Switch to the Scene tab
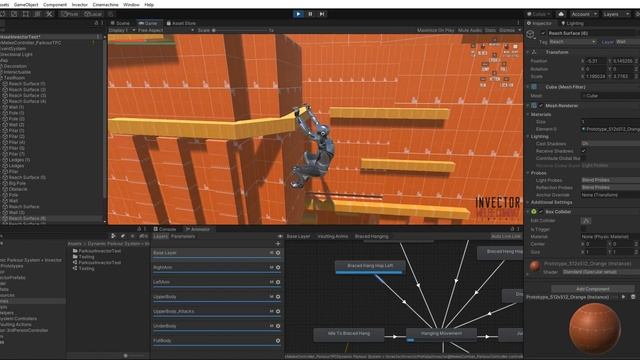Image resolution: width=640 pixels, height=360 pixels. 120,23
